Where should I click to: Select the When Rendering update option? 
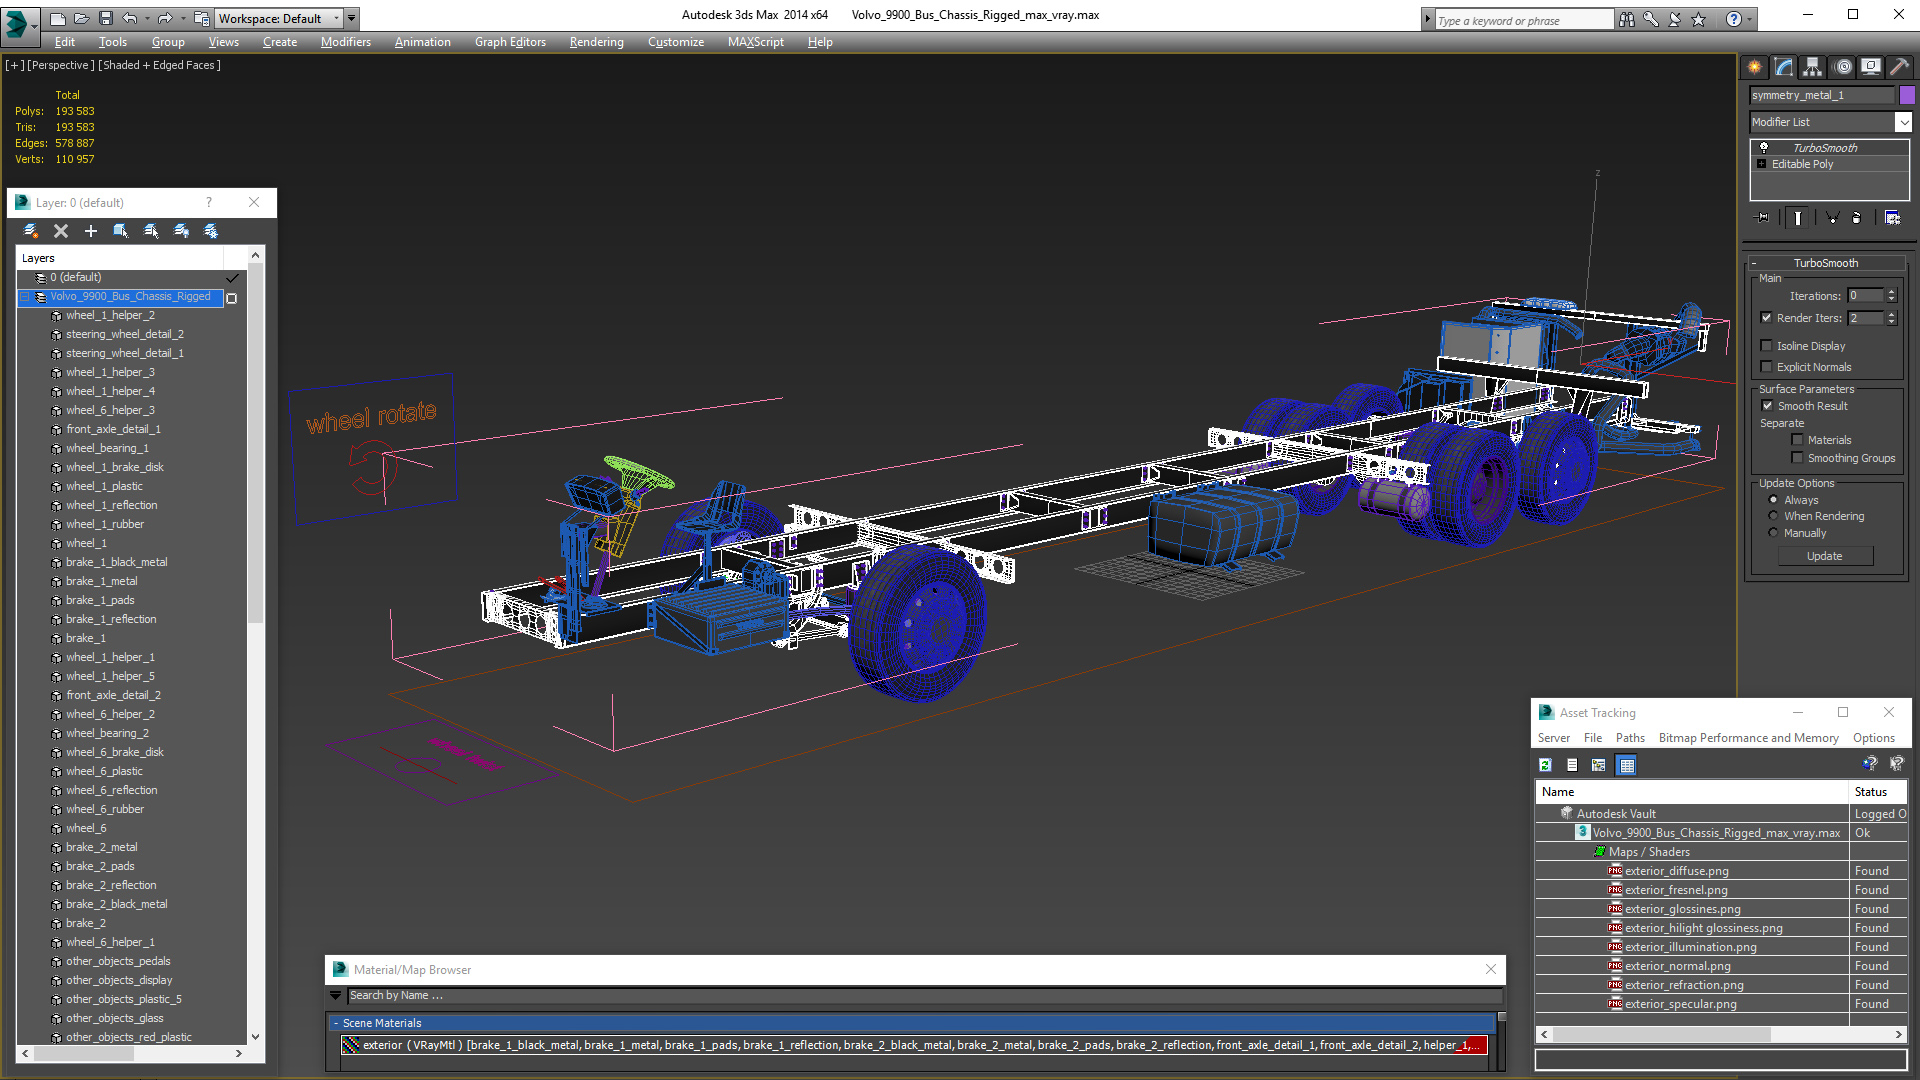coord(1774,516)
